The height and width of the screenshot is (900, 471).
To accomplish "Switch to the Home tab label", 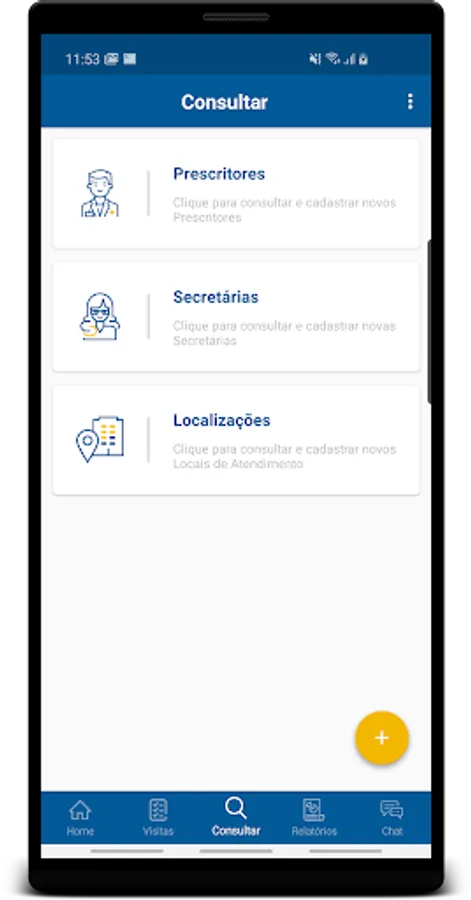I will coord(80,831).
